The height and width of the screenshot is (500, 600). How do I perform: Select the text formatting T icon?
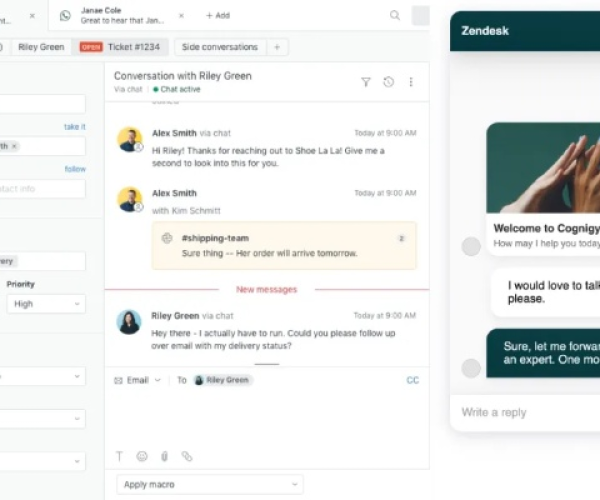[120, 456]
